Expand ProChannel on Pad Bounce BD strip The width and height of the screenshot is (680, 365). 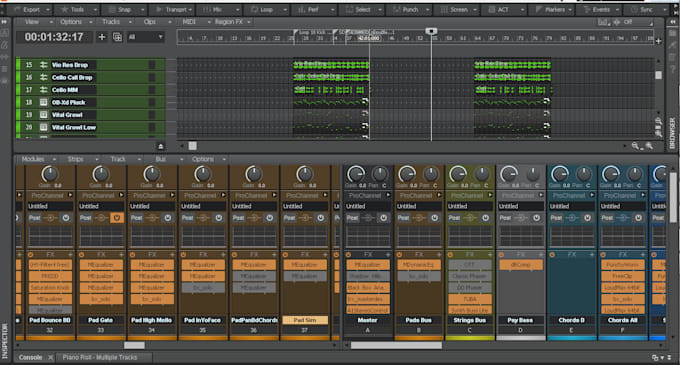(70, 195)
